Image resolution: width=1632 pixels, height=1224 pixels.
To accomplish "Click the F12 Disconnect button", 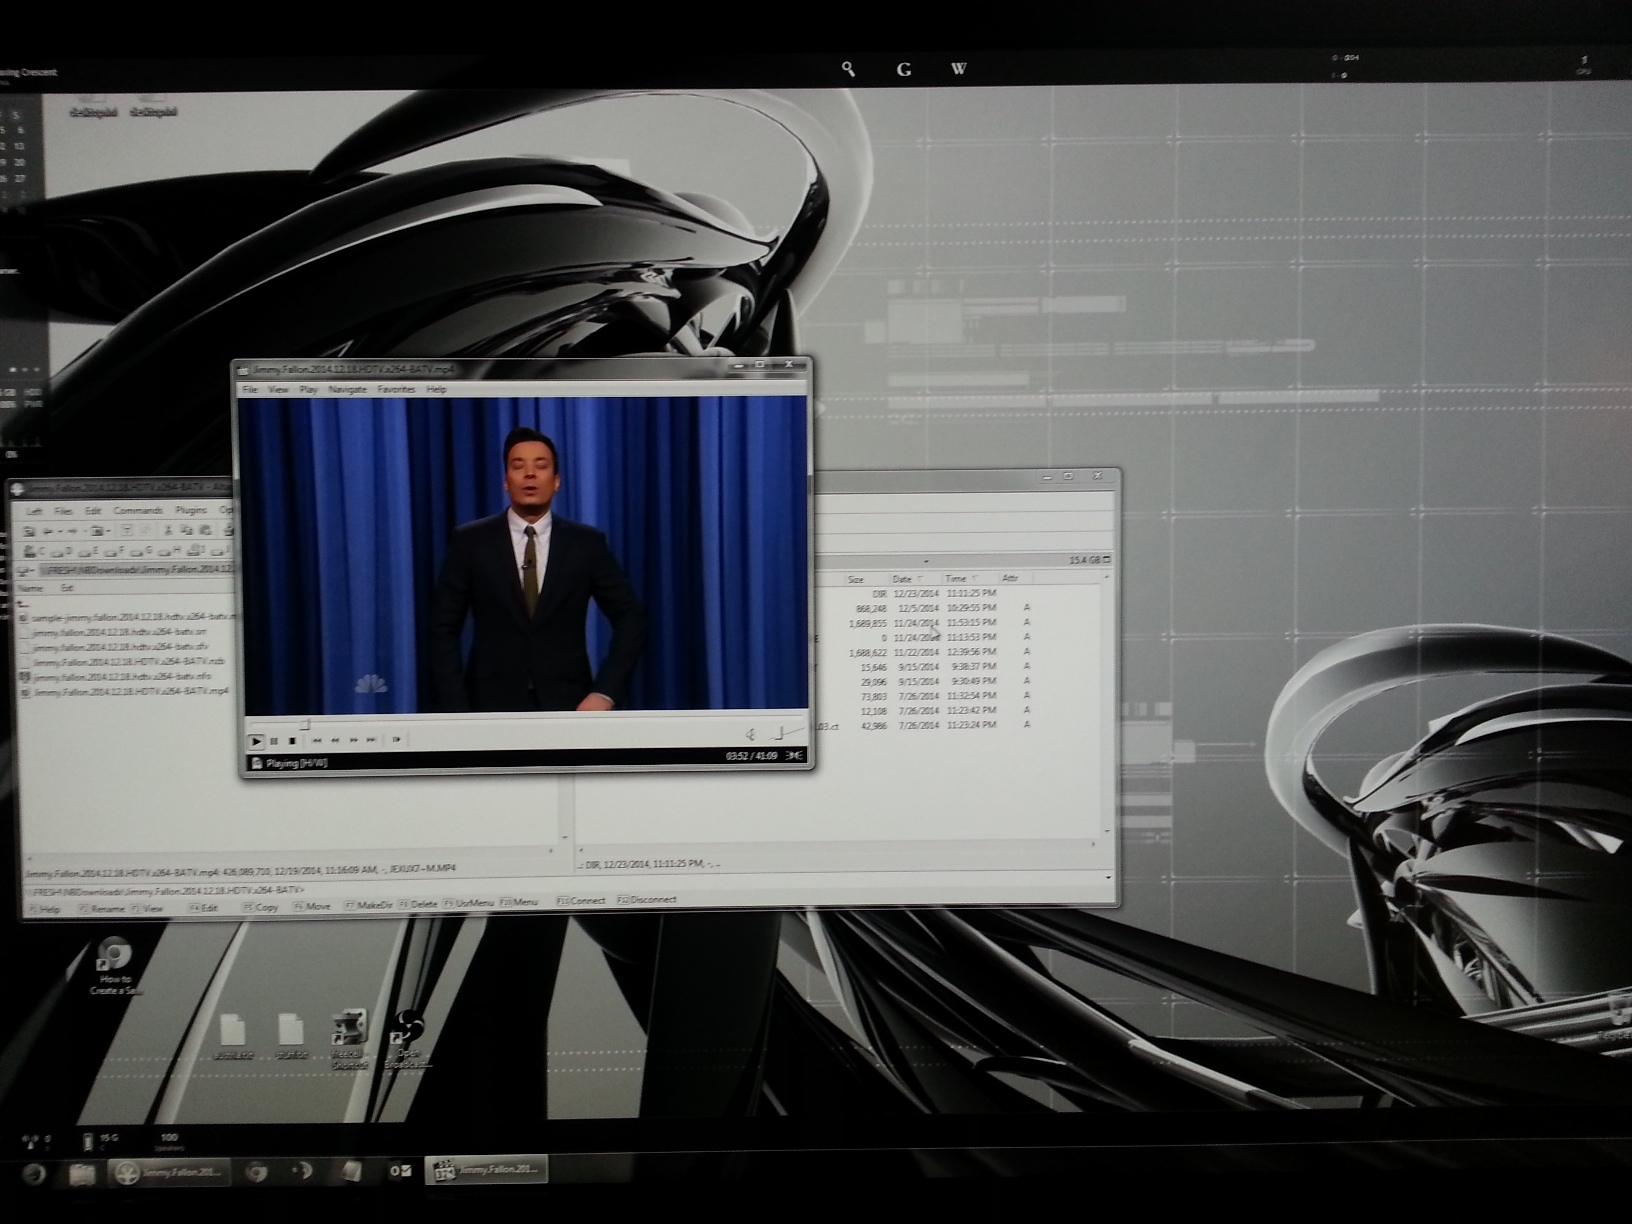I will point(647,900).
